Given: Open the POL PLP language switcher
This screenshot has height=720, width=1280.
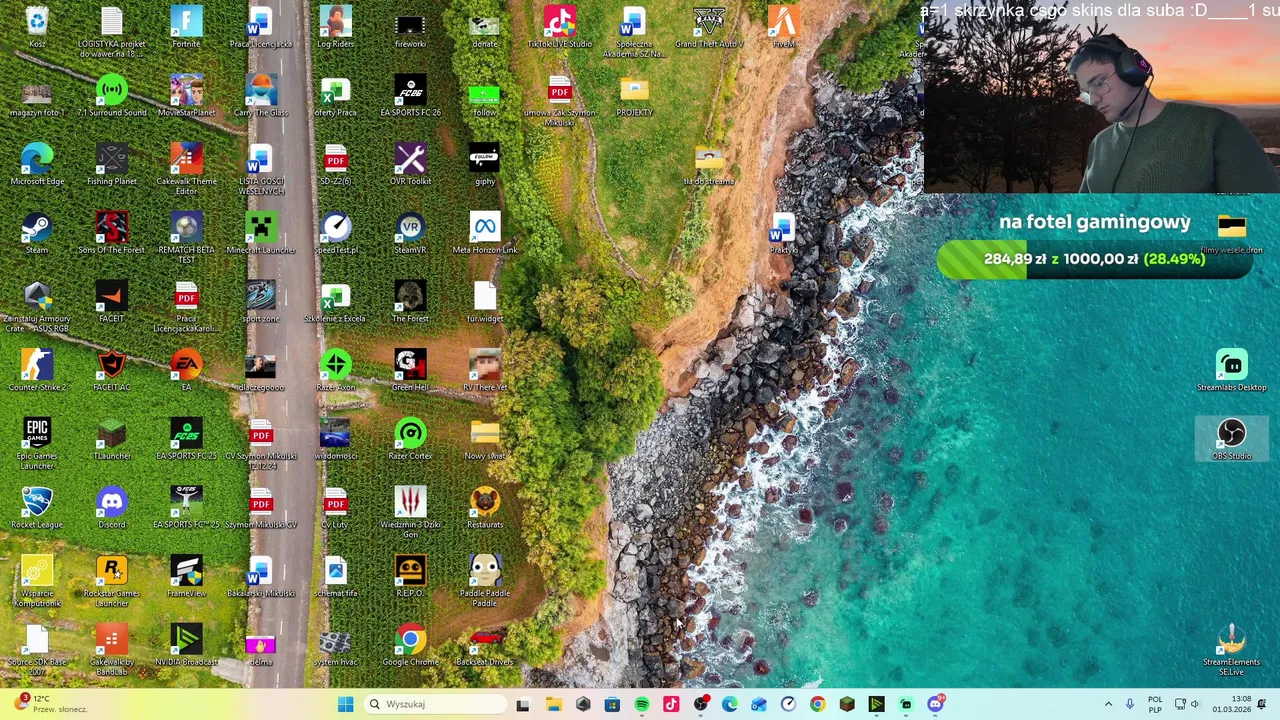Looking at the screenshot, I should [x=1155, y=704].
